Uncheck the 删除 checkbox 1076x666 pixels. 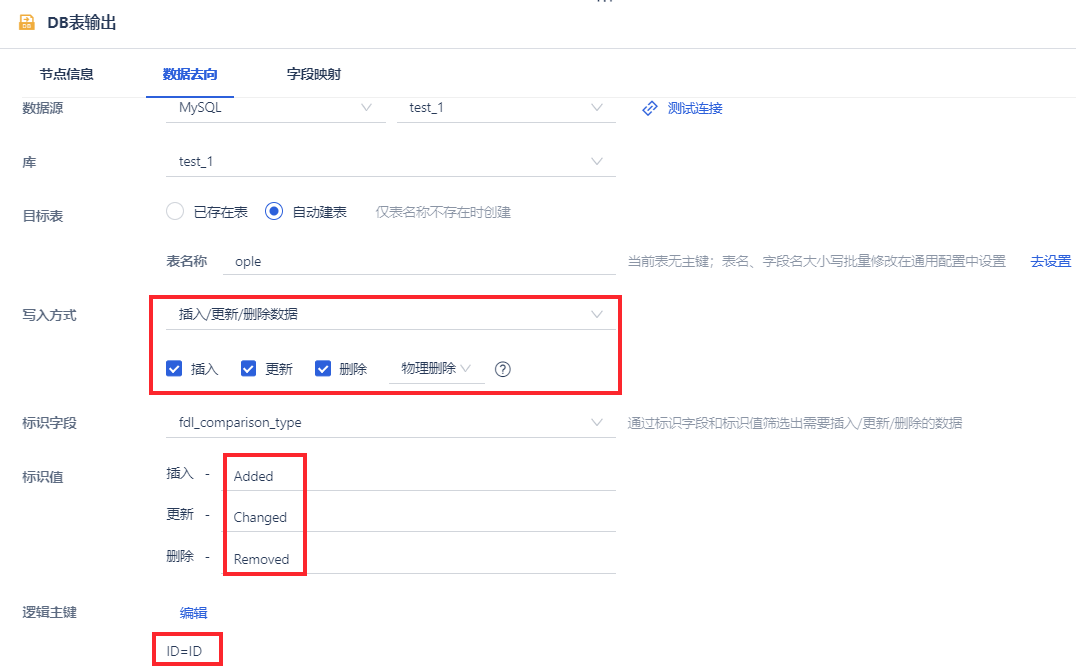(x=323, y=368)
